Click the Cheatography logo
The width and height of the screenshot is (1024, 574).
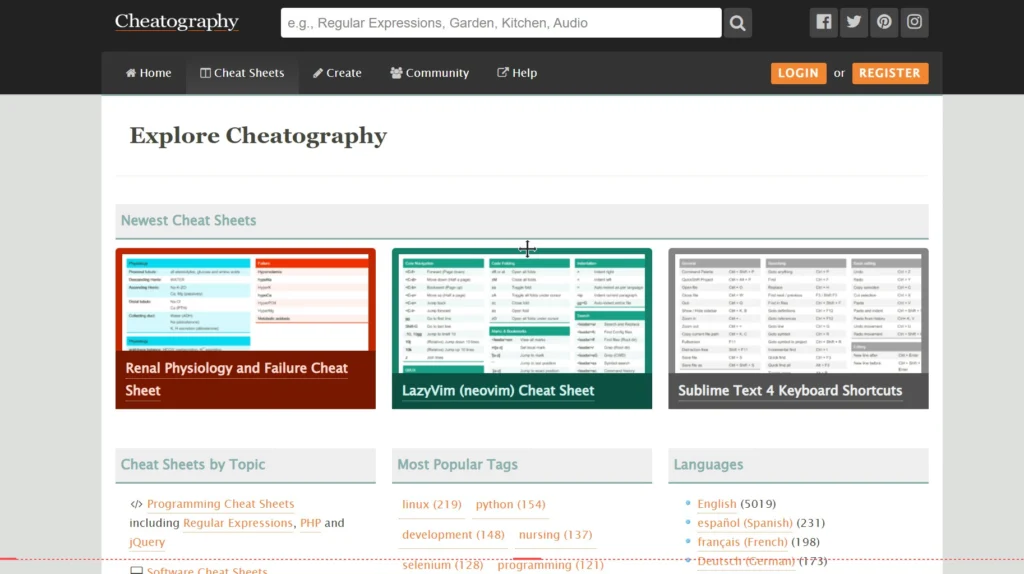point(177,22)
